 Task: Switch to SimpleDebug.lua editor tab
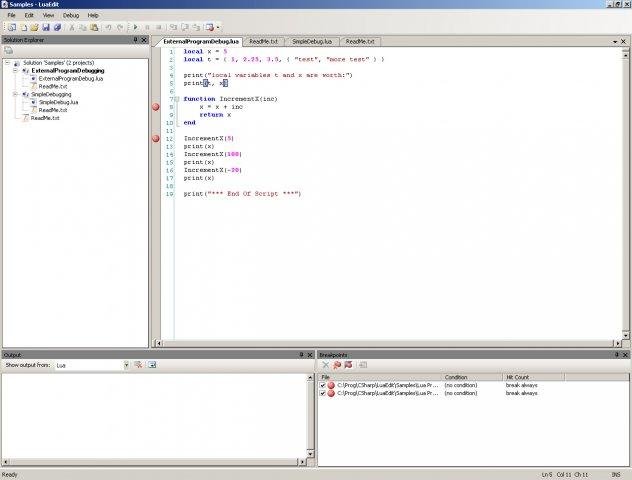[312, 42]
